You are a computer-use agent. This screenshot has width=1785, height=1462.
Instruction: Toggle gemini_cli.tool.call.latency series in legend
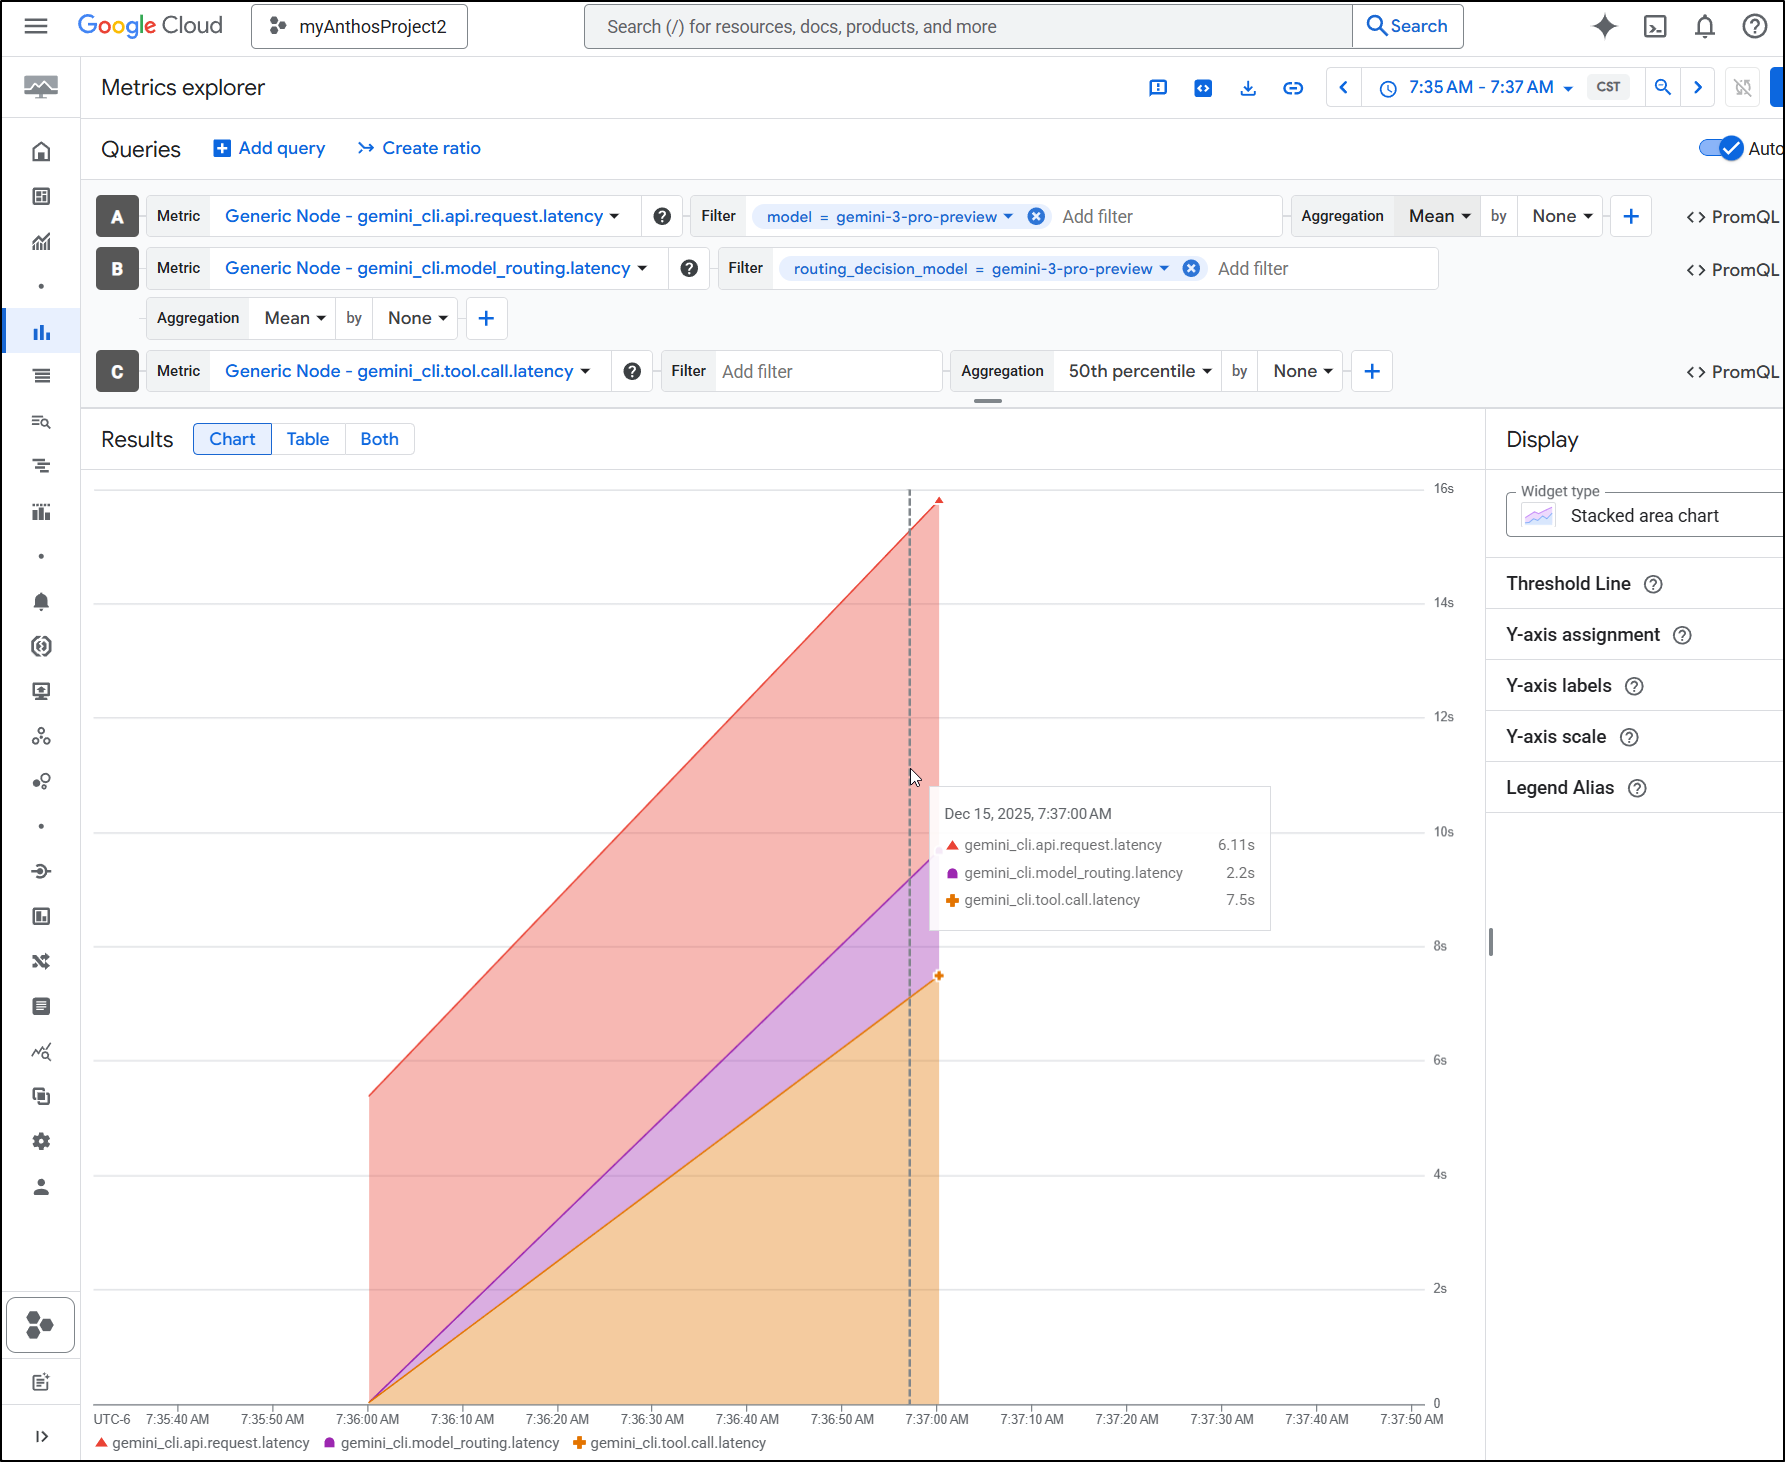click(669, 1443)
